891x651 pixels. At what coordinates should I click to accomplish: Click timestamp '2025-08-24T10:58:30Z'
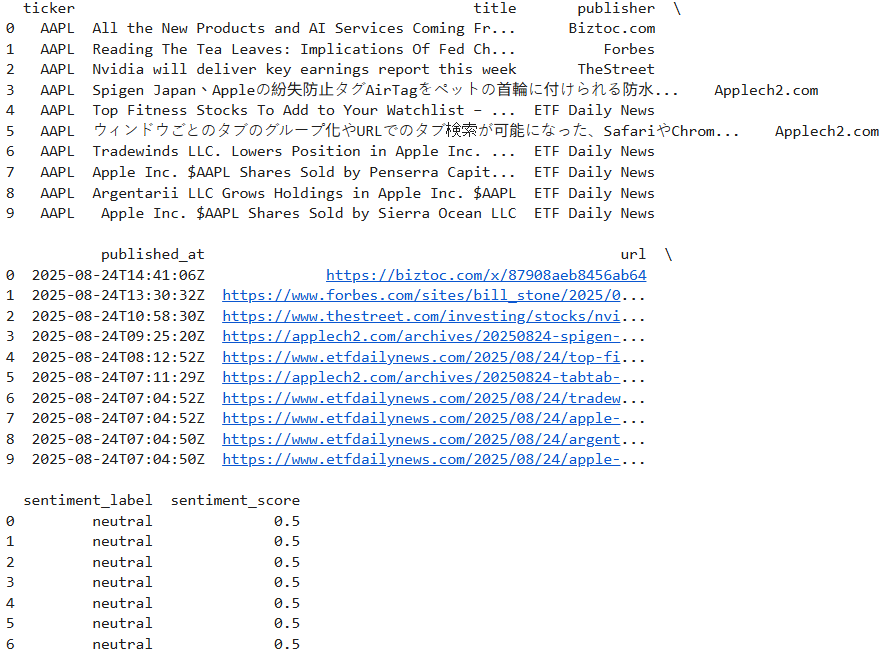(x=118, y=316)
